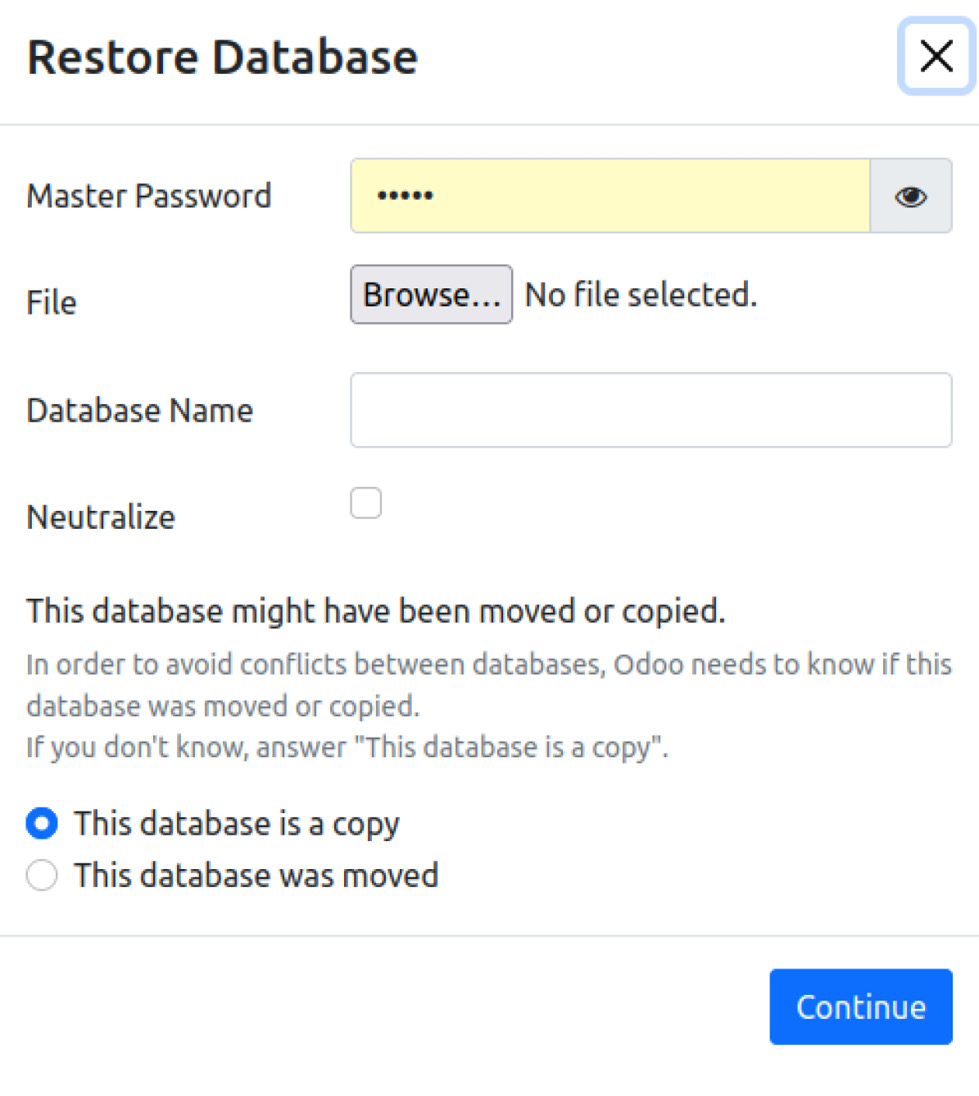The image size is (979, 1096).
Task: Close the Restore Database dialog
Action: [936, 56]
